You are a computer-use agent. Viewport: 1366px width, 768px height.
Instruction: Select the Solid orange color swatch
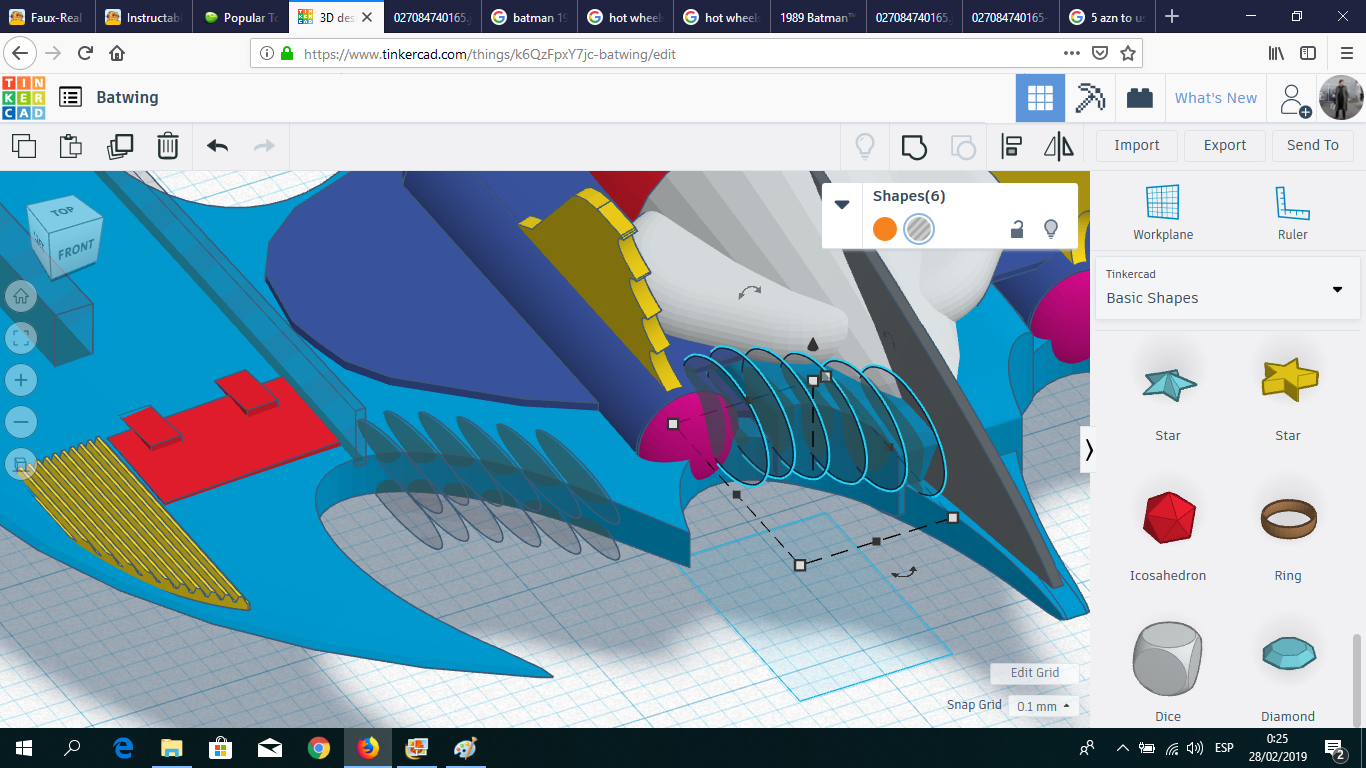pyautogui.click(x=885, y=229)
